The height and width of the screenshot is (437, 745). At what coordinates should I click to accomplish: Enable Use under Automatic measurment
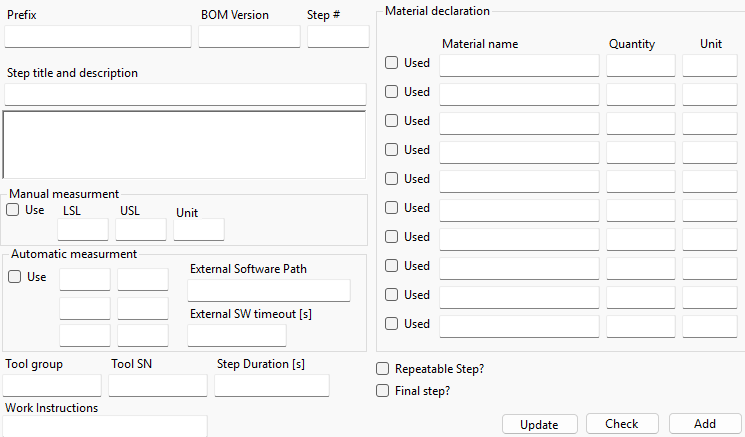15,277
